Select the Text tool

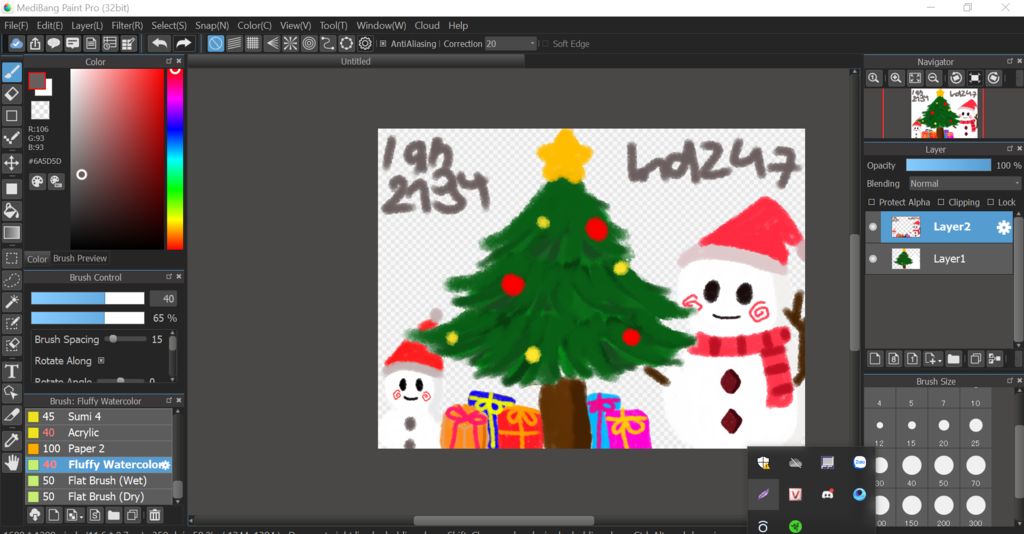(x=12, y=371)
